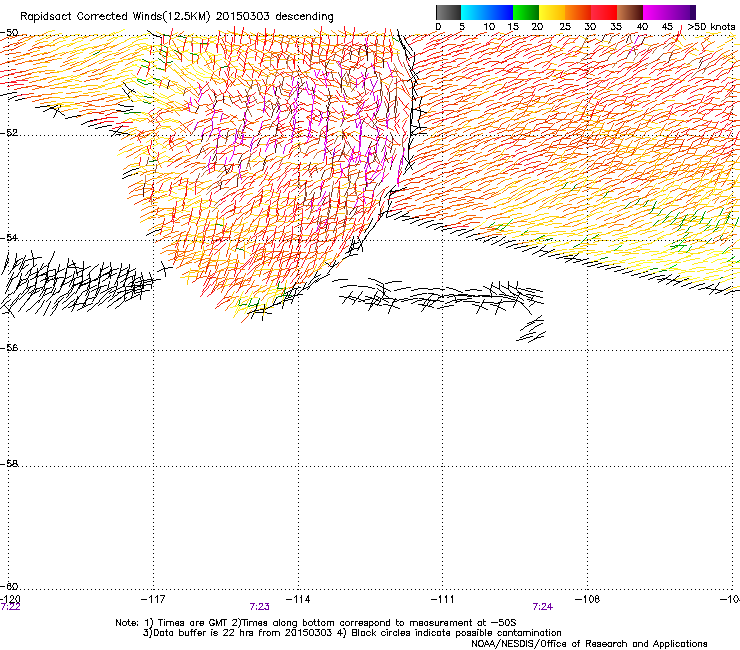Click the -56 latitude axis label
This screenshot has width=740, height=650.
[x=9, y=348]
